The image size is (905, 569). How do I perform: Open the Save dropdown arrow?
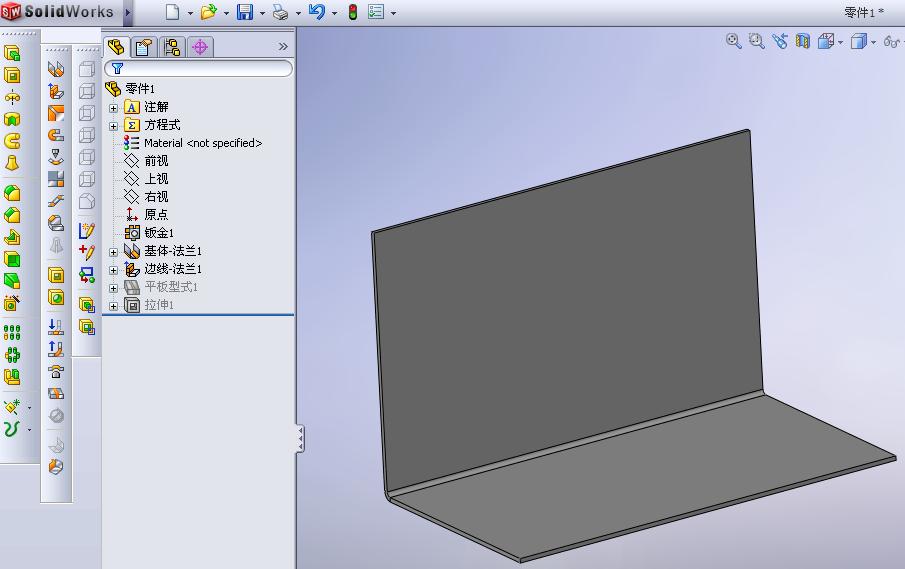point(262,13)
